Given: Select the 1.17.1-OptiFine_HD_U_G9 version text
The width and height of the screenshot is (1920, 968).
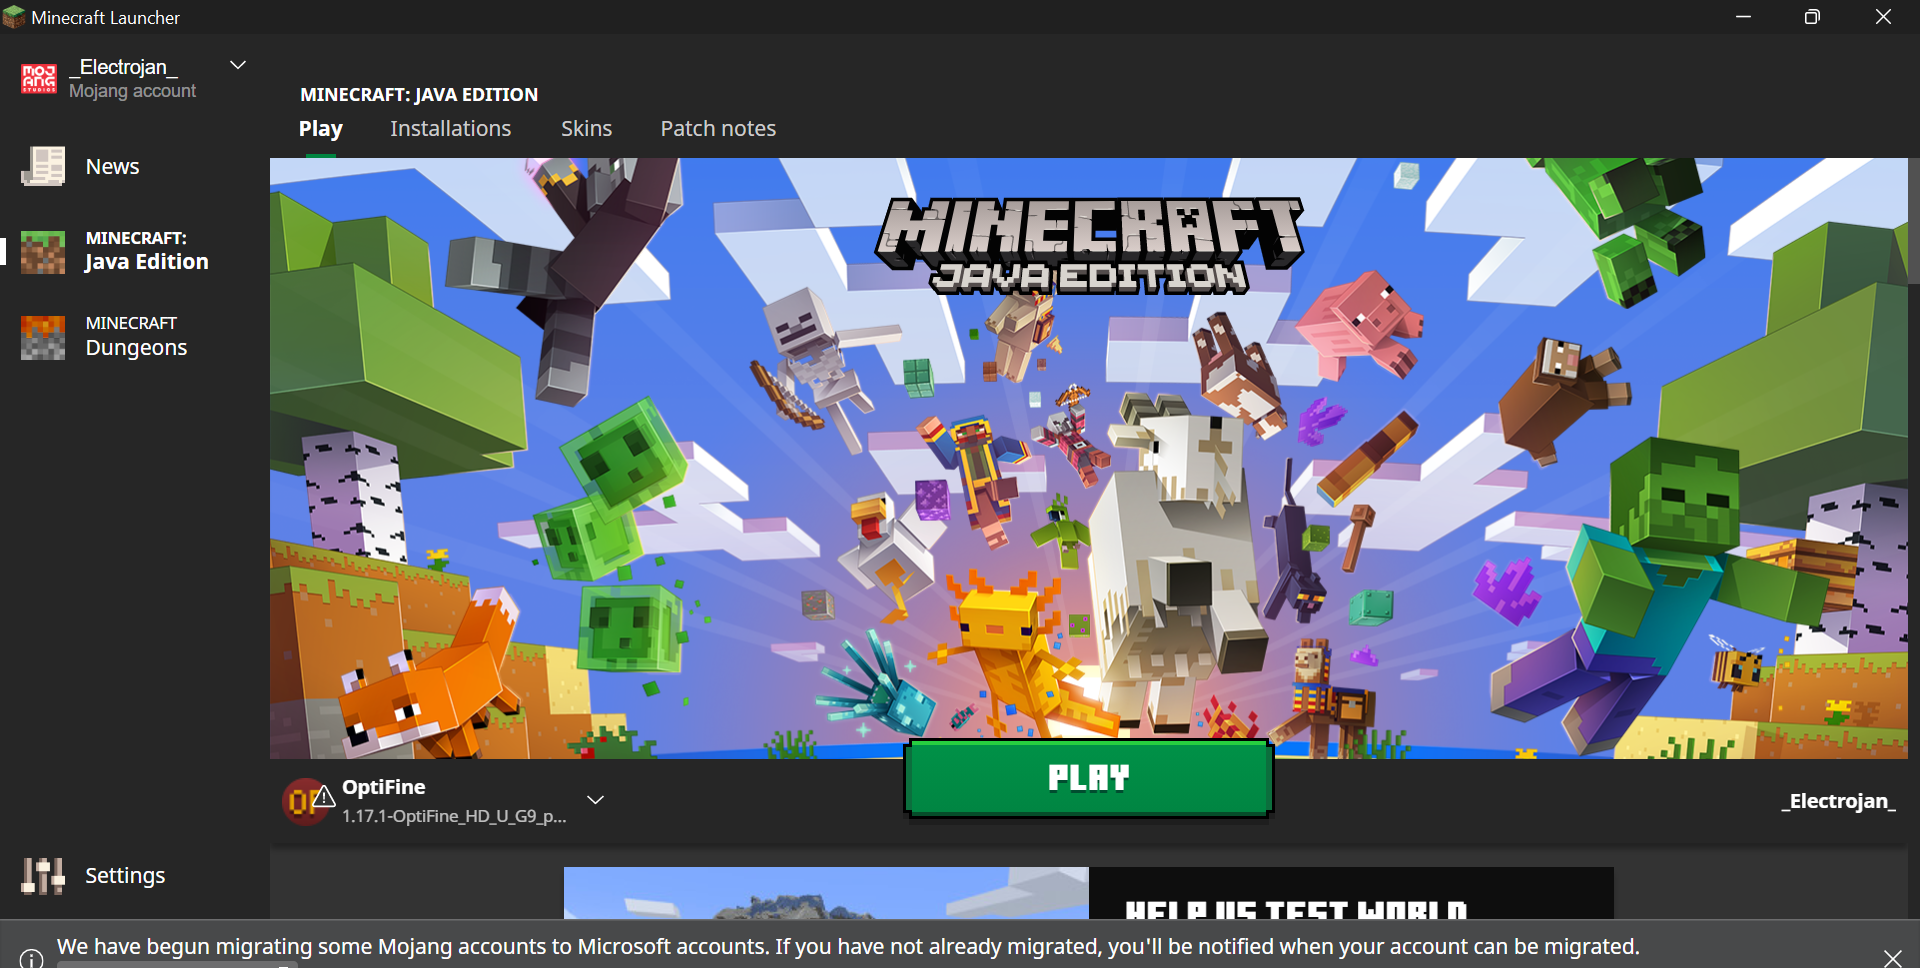Looking at the screenshot, I should coord(454,816).
